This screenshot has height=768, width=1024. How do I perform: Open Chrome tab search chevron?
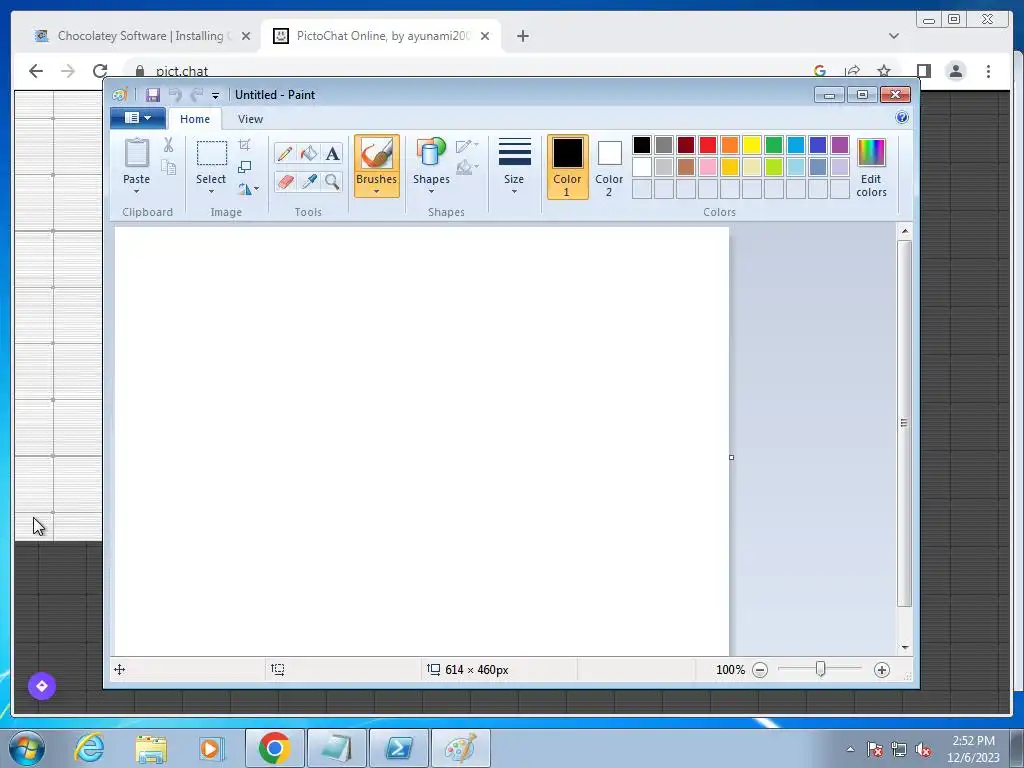tap(893, 36)
